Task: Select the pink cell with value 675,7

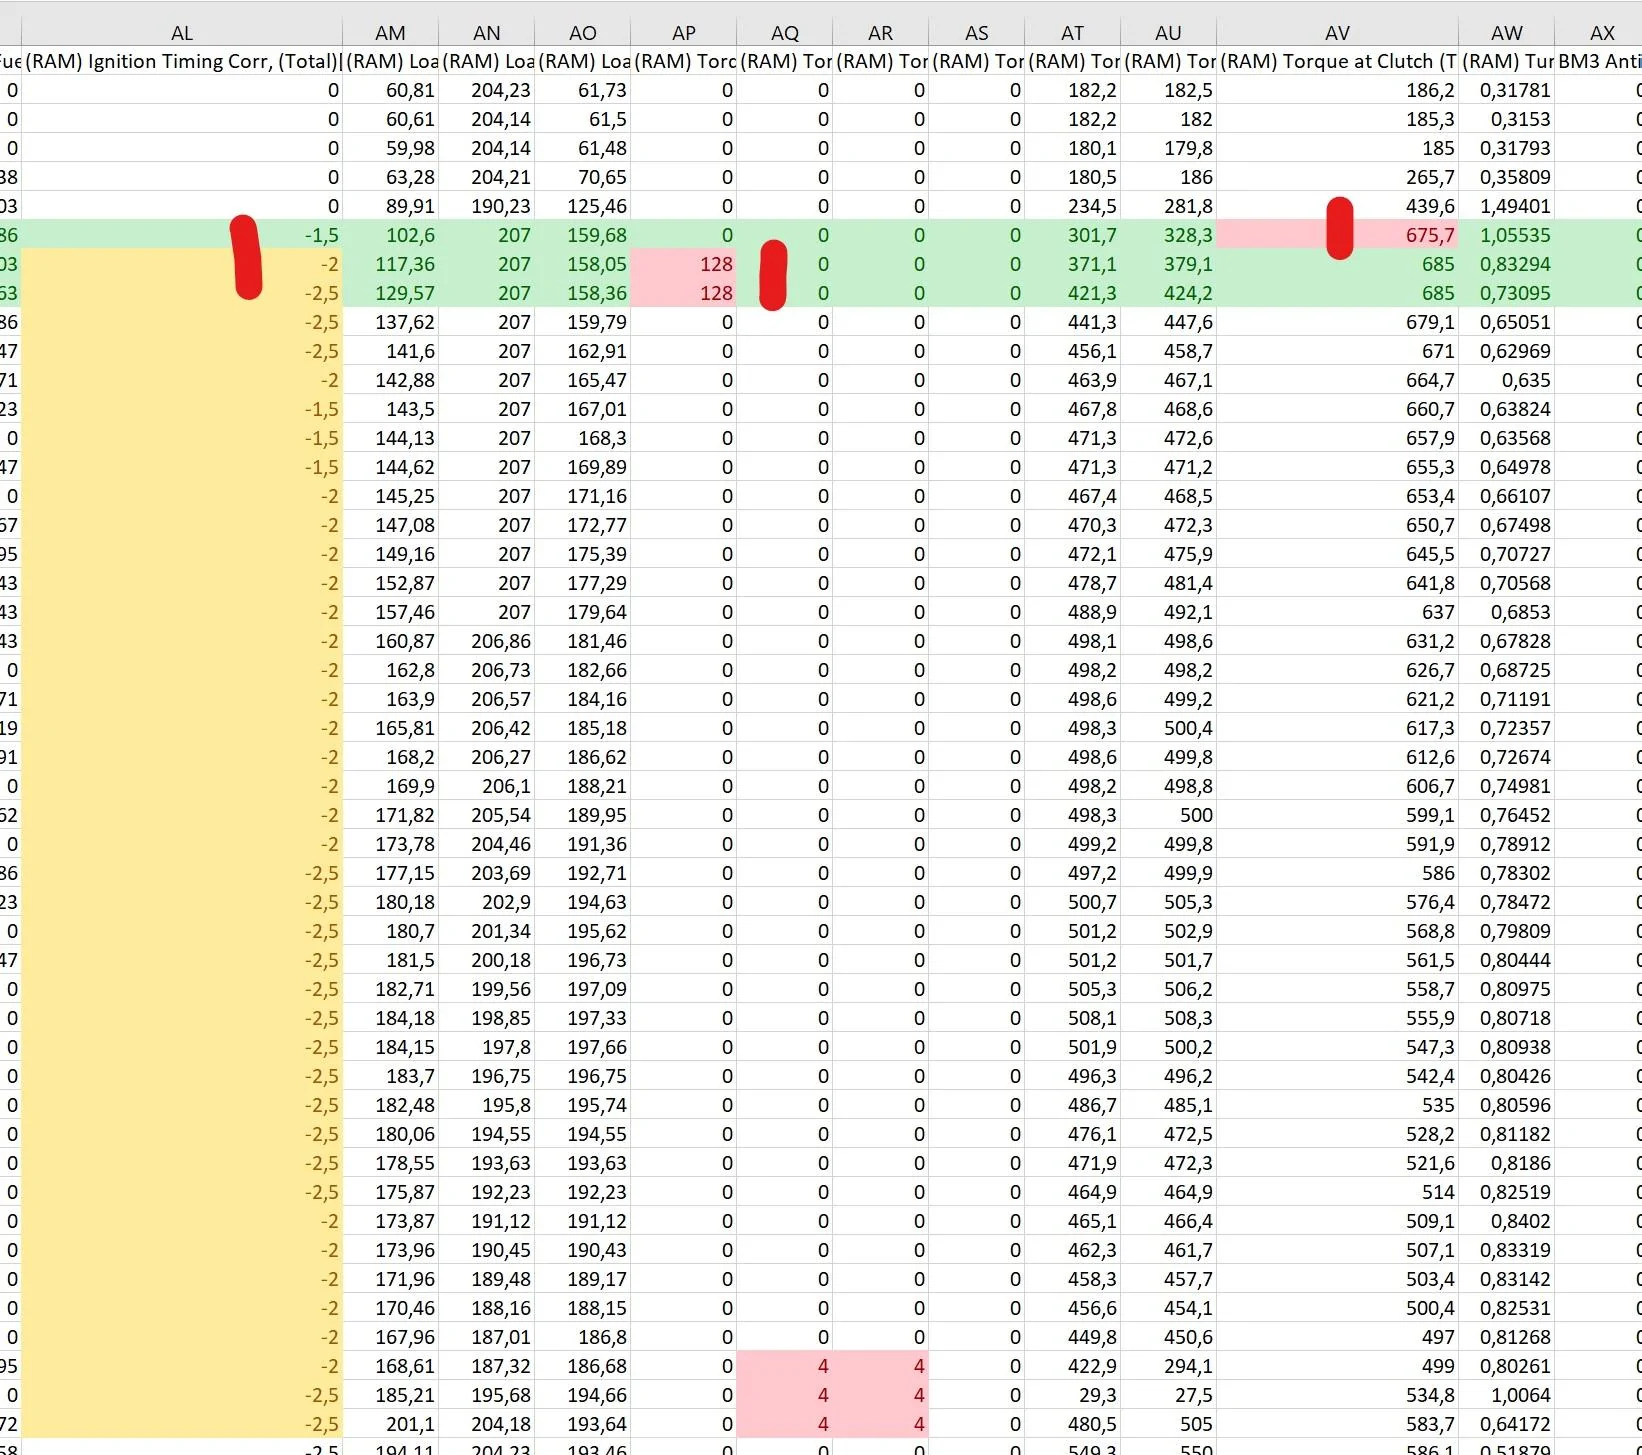Action: click(1337, 235)
